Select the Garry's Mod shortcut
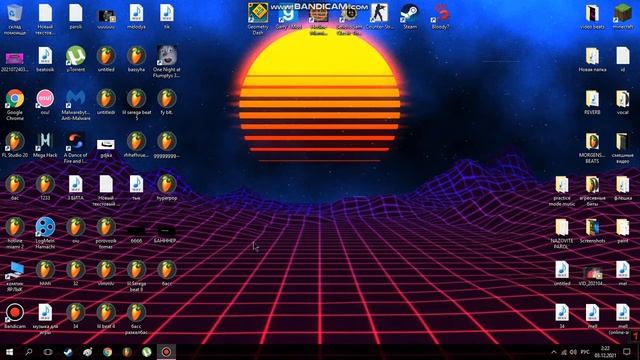 click(288, 16)
